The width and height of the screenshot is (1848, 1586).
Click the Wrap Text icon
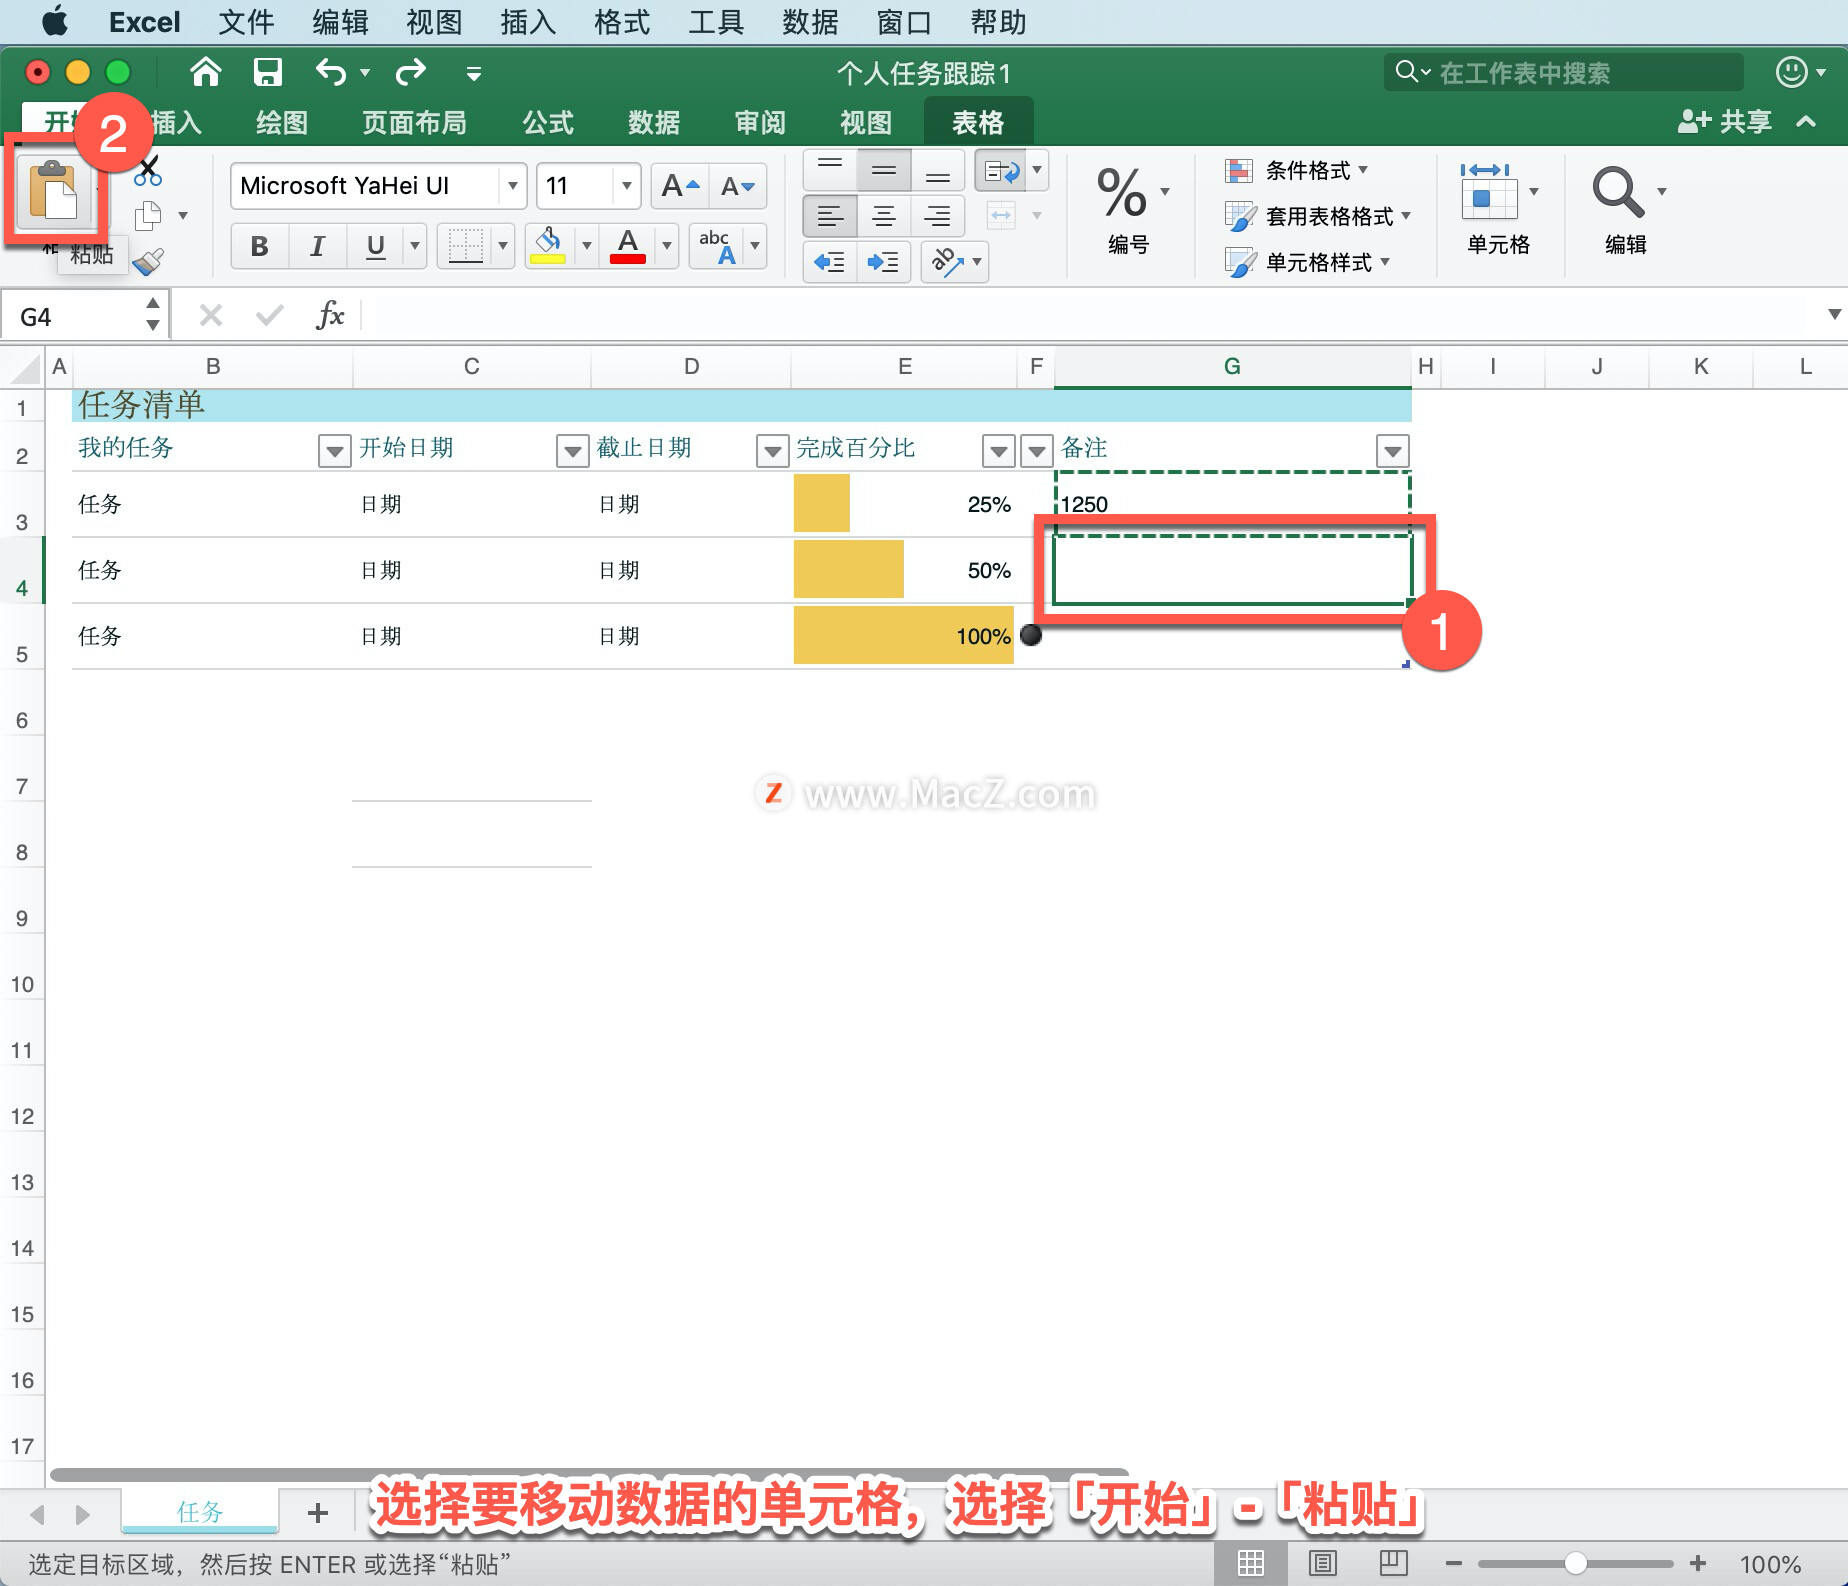click(1002, 171)
